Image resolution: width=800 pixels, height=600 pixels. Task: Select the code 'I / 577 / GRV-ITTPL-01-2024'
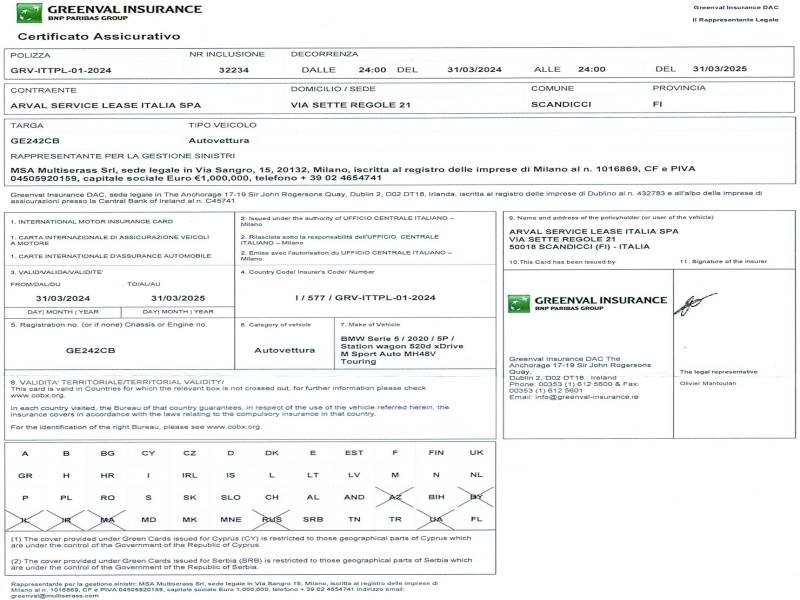(x=365, y=298)
